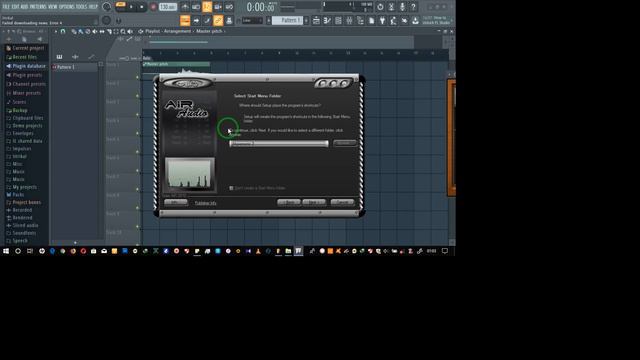Image resolution: width=640 pixels, height=360 pixels.
Task: Select the playlist mute tool
Action: click(x=95, y=31)
